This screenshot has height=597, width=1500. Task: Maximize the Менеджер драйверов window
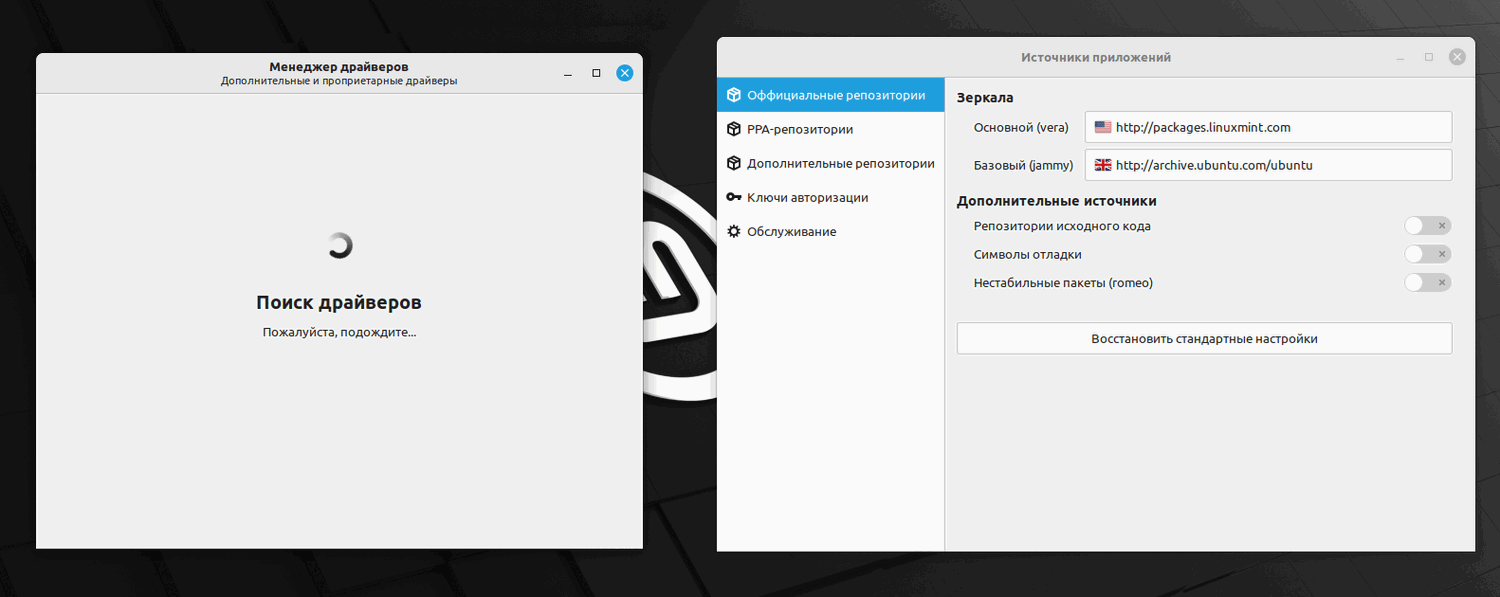(x=596, y=73)
